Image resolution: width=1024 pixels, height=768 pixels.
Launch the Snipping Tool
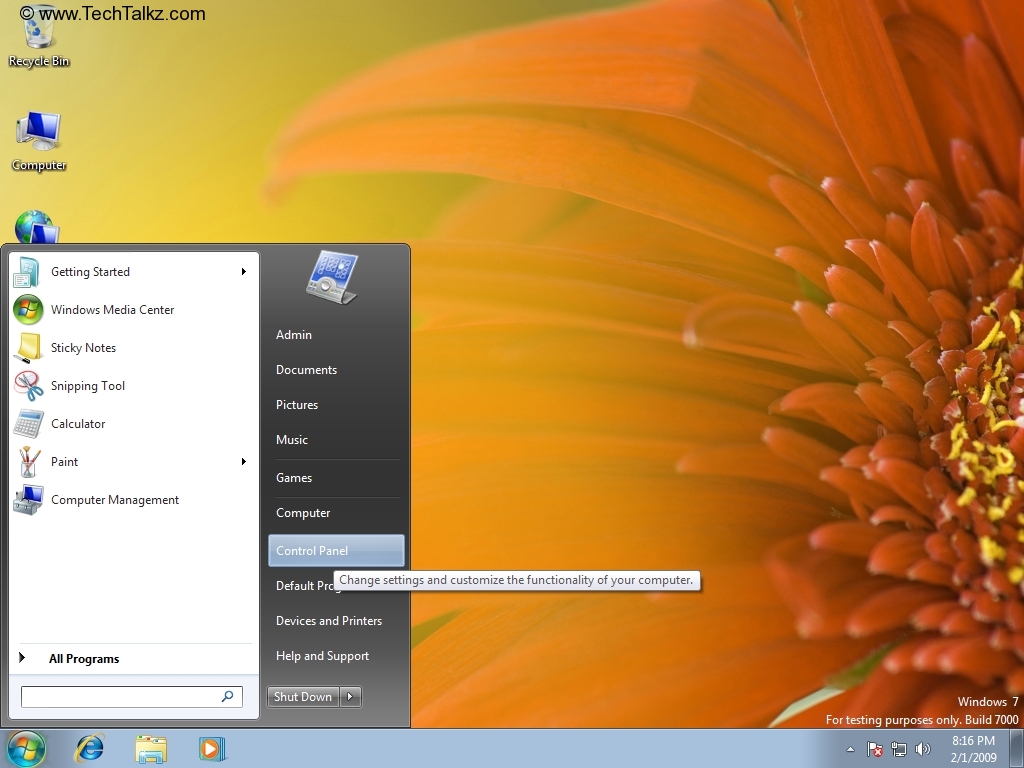87,385
